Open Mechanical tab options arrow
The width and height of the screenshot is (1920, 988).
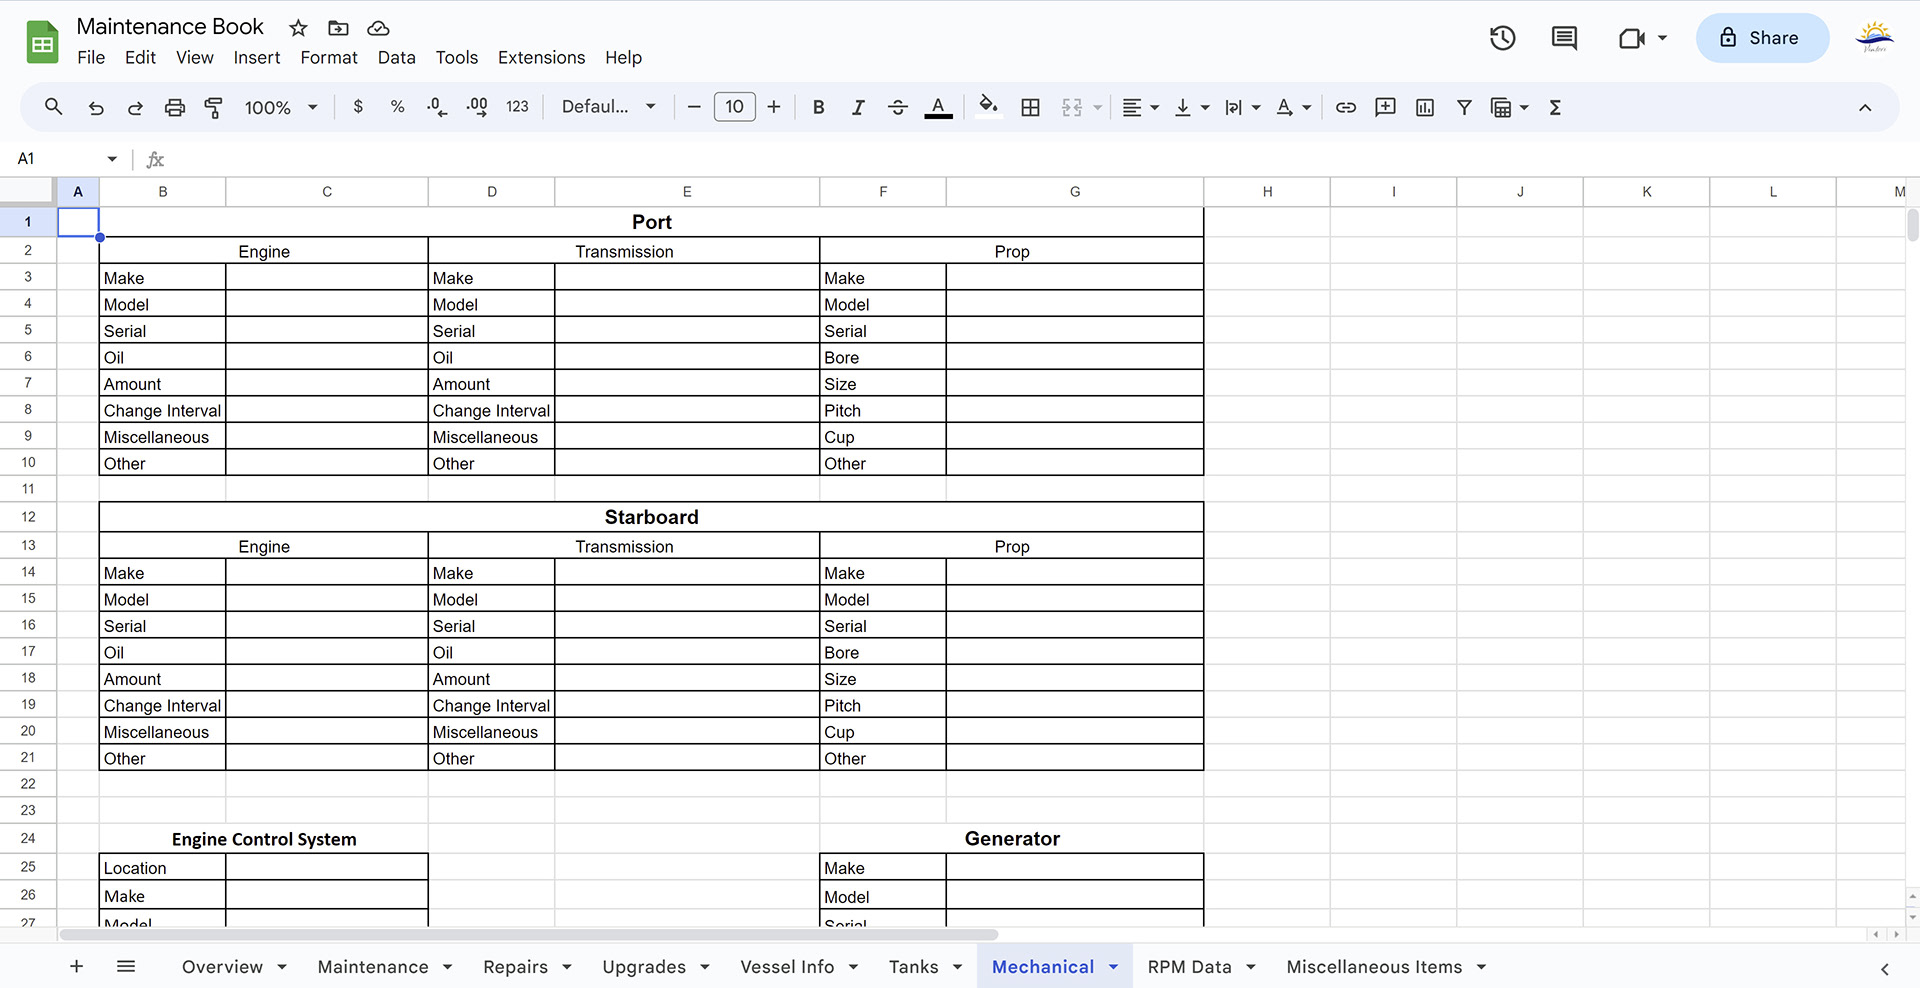pos(1113,967)
